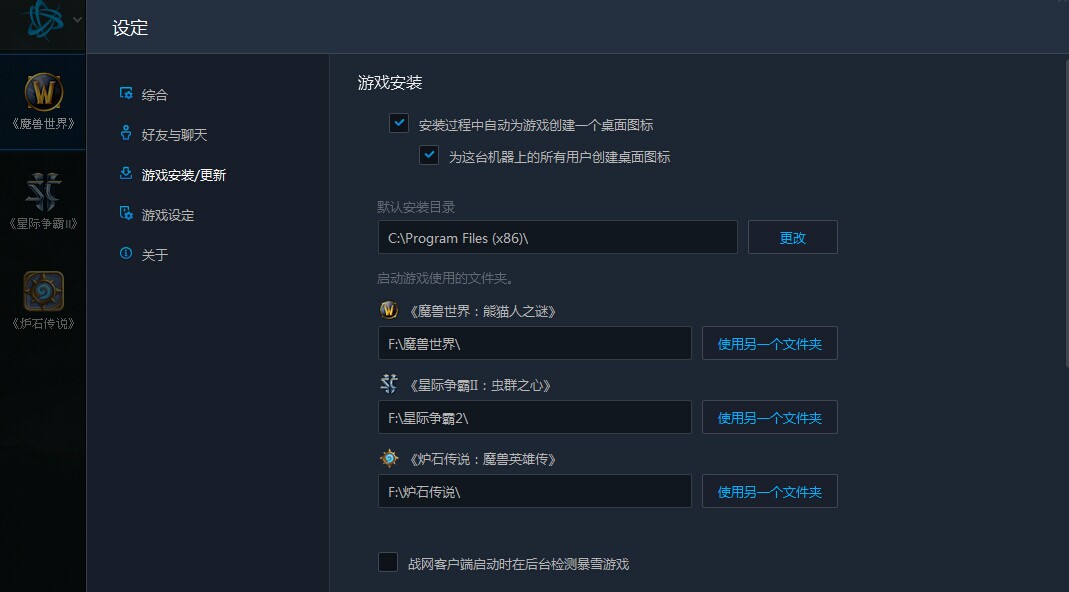This screenshot has height=592, width=1069.
Task: Select the Hearthstone sidebar icon
Action: click(44, 291)
